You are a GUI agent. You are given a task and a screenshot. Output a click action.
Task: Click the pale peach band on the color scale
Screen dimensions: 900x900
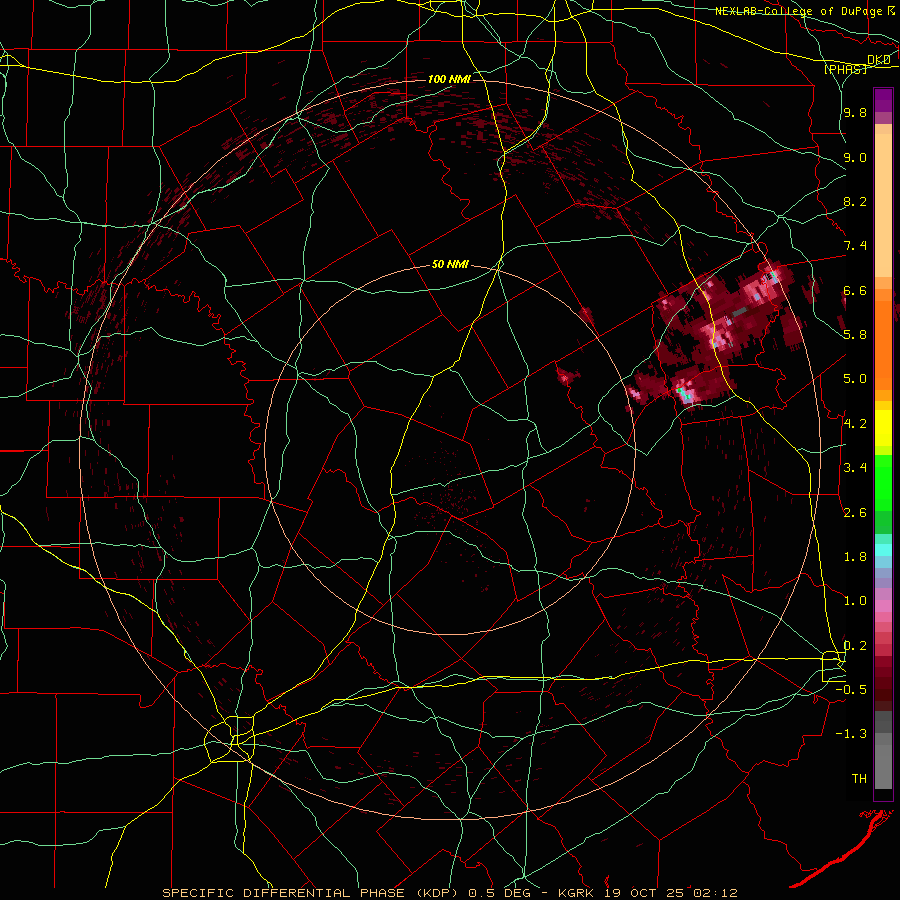click(x=883, y=207)
